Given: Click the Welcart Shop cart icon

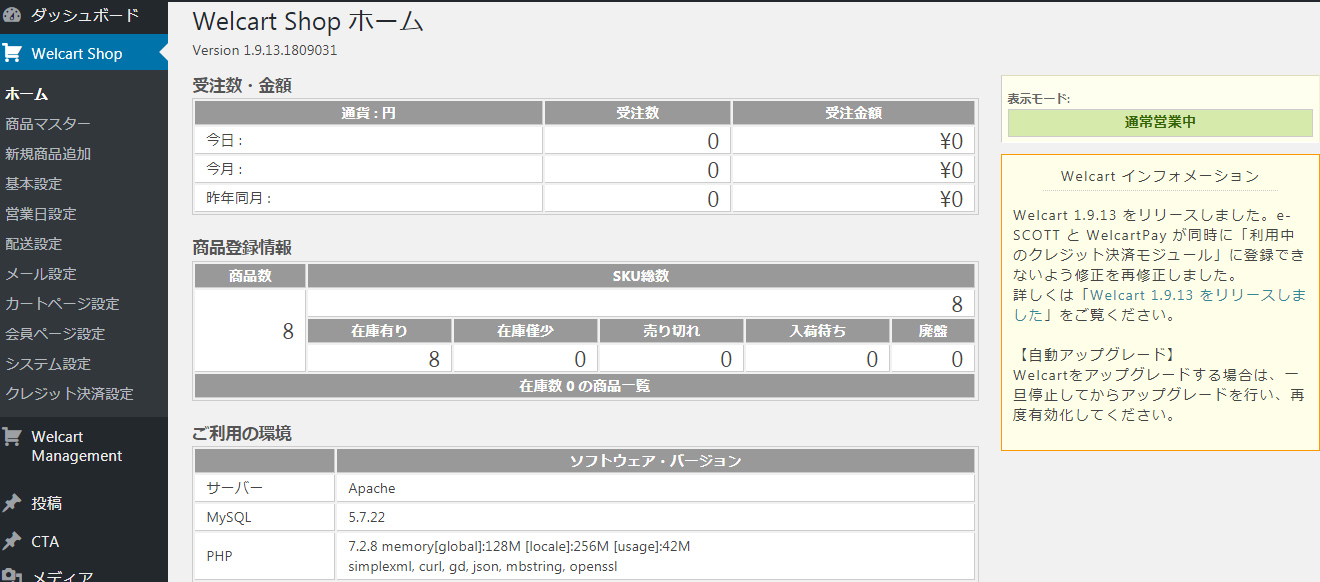Looking at the screenshot, I should point(12,53).
